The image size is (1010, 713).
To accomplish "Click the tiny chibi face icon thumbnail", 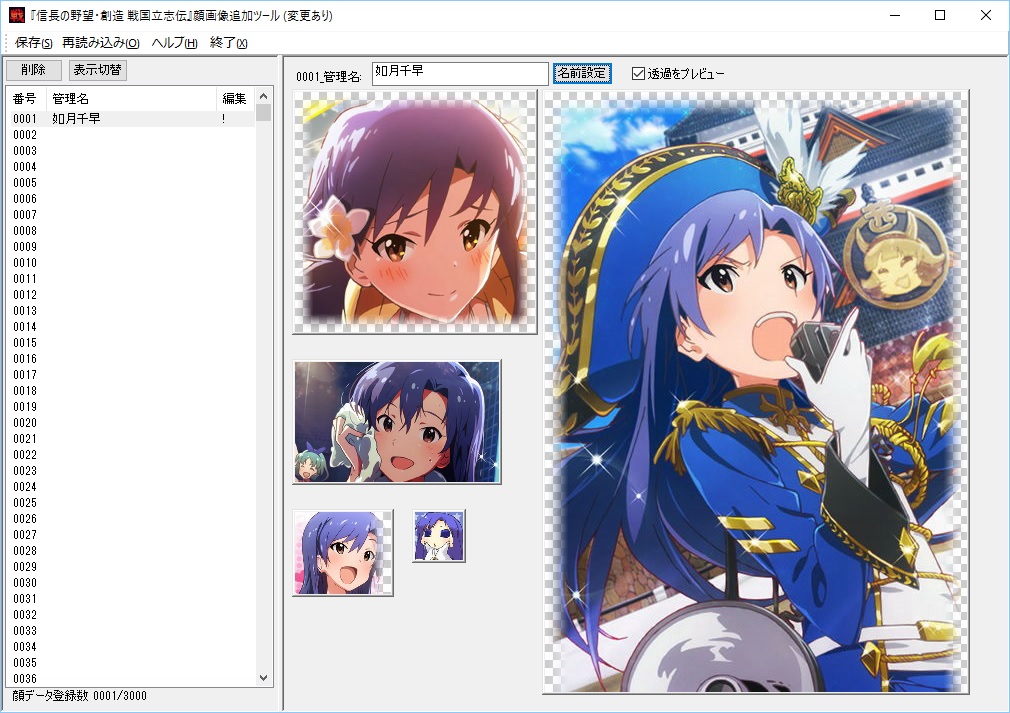I will point(439,536).
